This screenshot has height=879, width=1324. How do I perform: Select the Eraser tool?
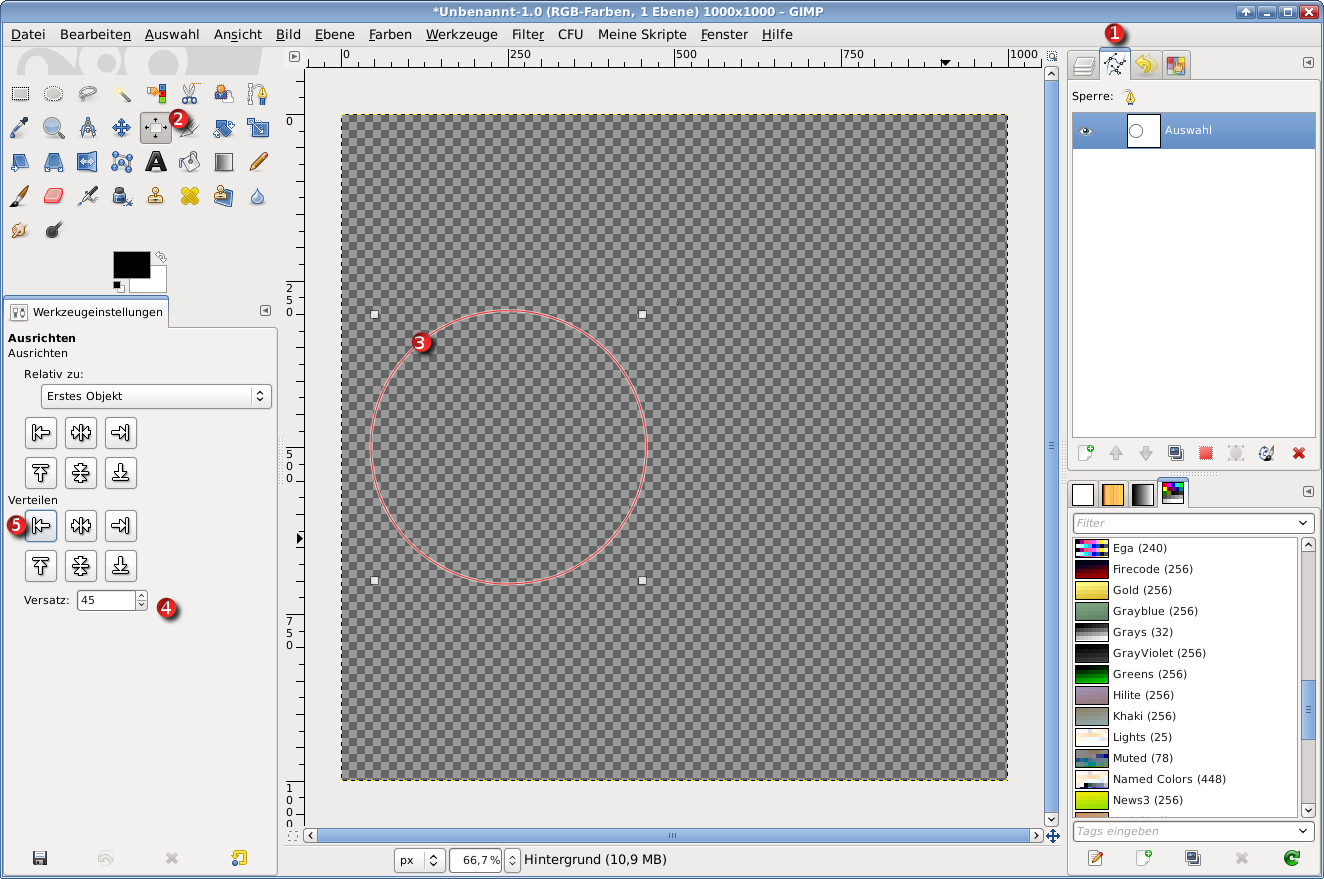click(x=54, y=195)
